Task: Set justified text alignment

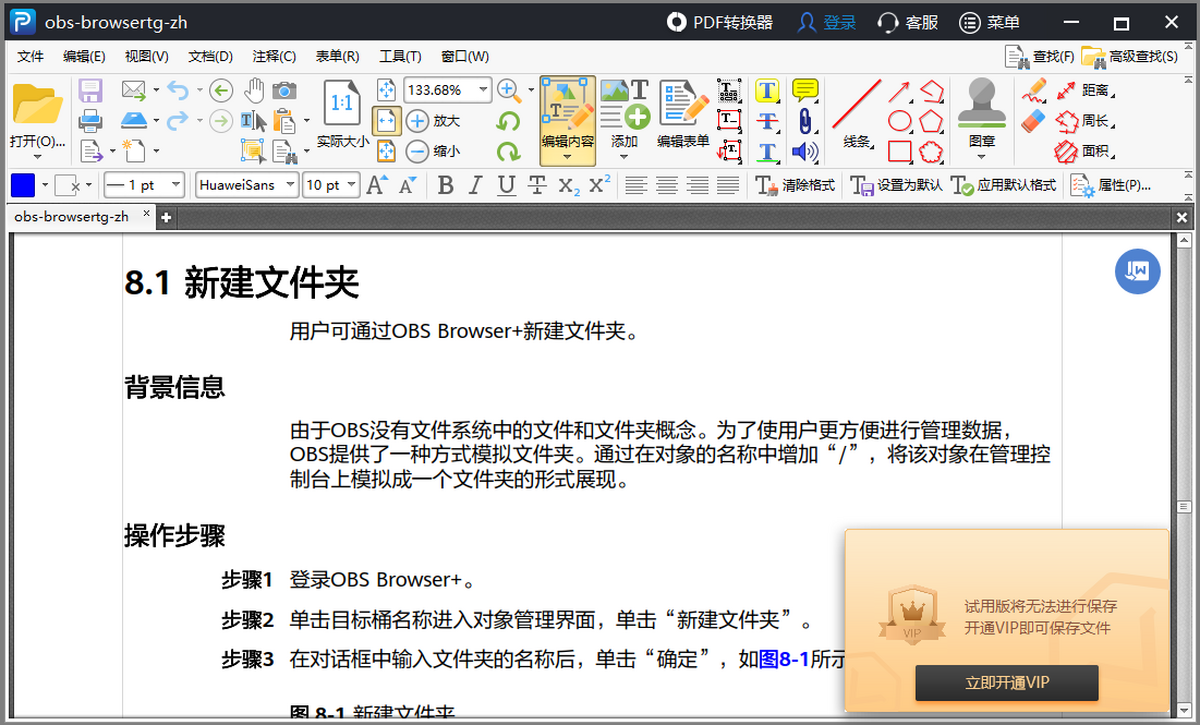Action: [x=729, y=185]
